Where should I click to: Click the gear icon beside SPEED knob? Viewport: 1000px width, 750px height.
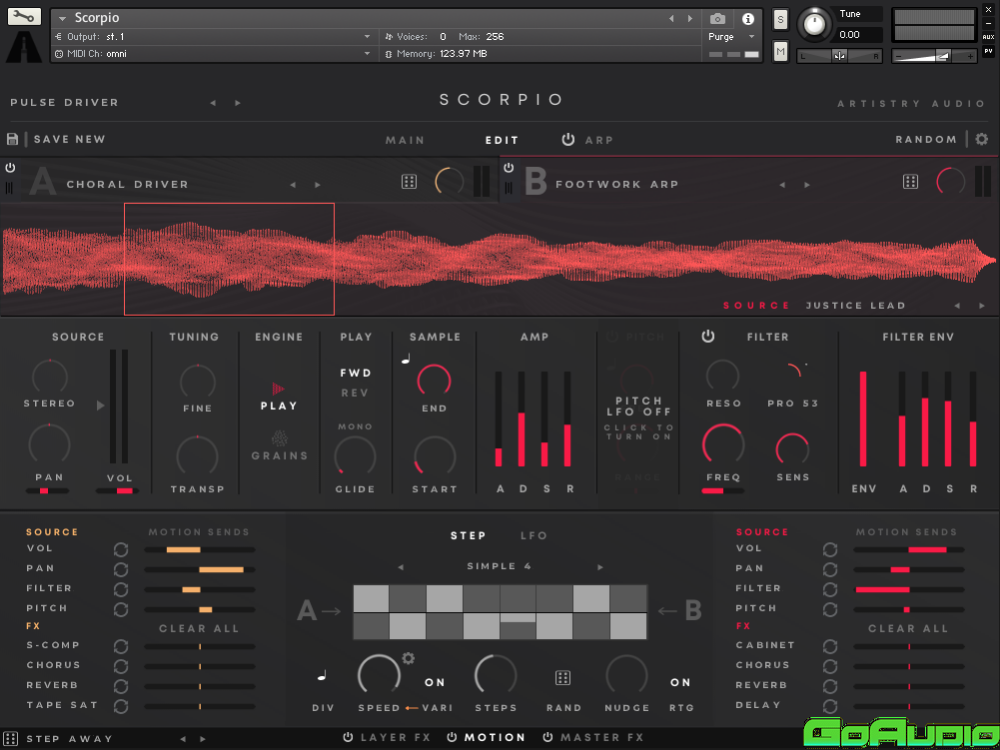coord(408,658)
